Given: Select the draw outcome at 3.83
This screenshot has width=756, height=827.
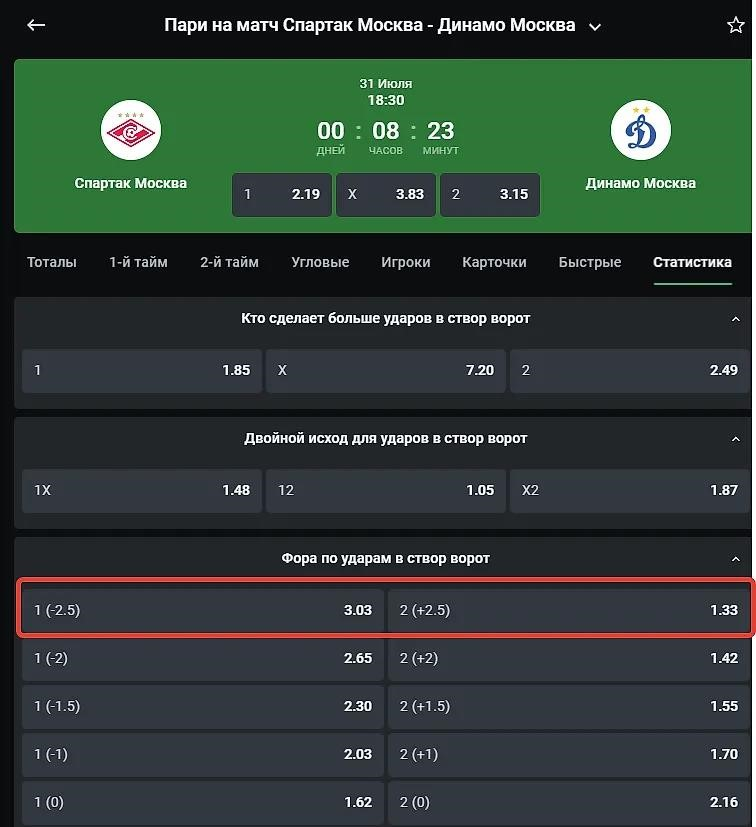Looking at the screenshot, I should pos(386,195).
